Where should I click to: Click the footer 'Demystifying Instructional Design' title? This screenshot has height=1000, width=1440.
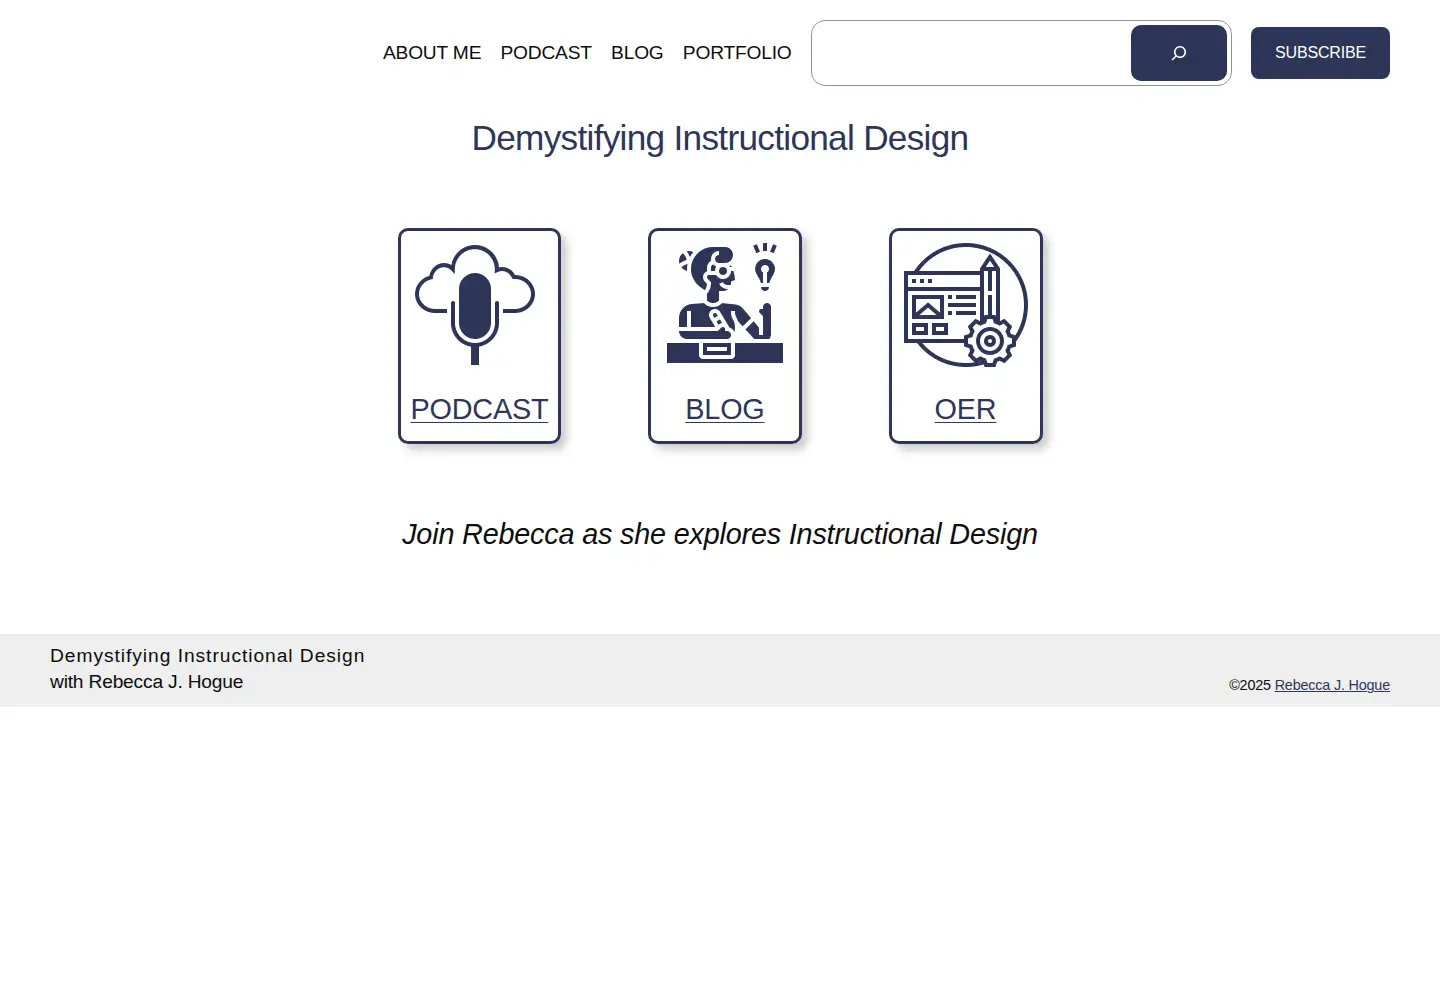pyautogui.click(x=207, y=656)
